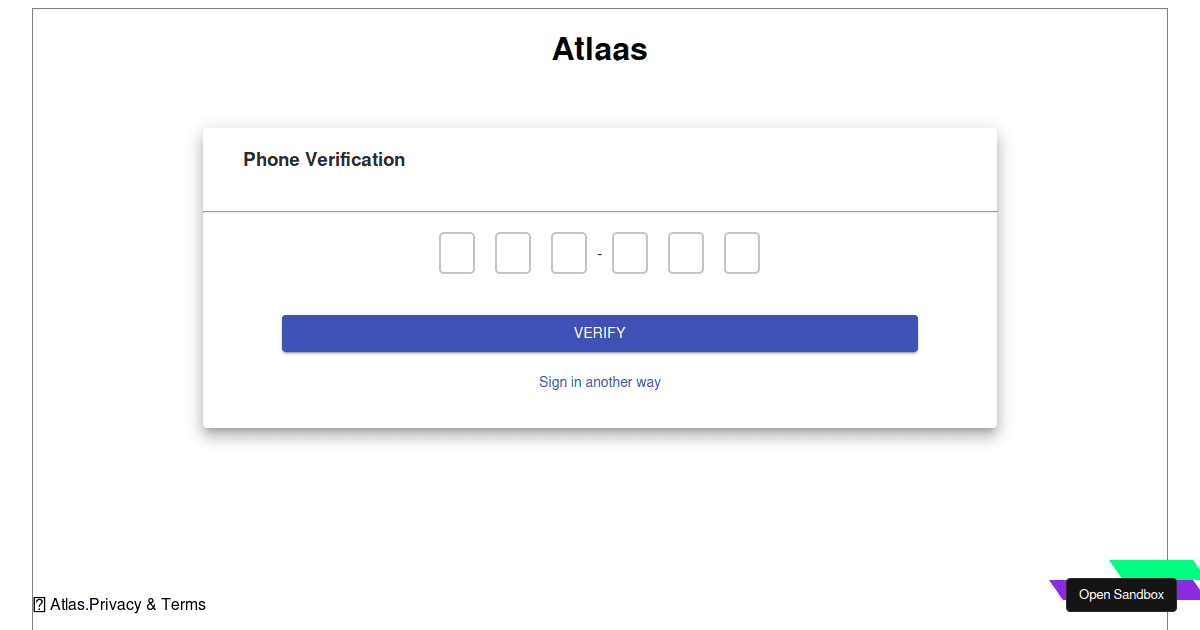Image resolution: width=1200 pixels, height=630 pixels.
Task: Click the verification card's divider line
Action: click(600, 210)
